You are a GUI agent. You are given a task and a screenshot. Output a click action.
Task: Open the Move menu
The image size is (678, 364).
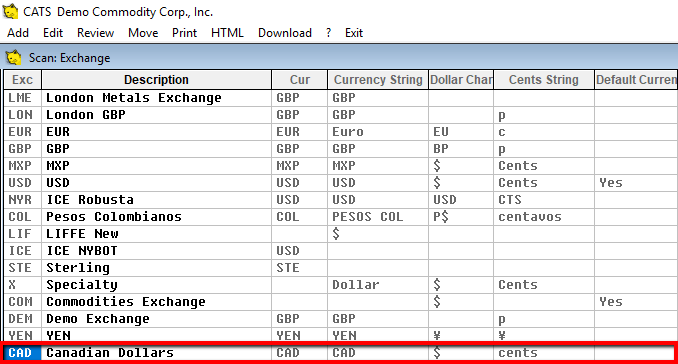[x=143, y=33]
